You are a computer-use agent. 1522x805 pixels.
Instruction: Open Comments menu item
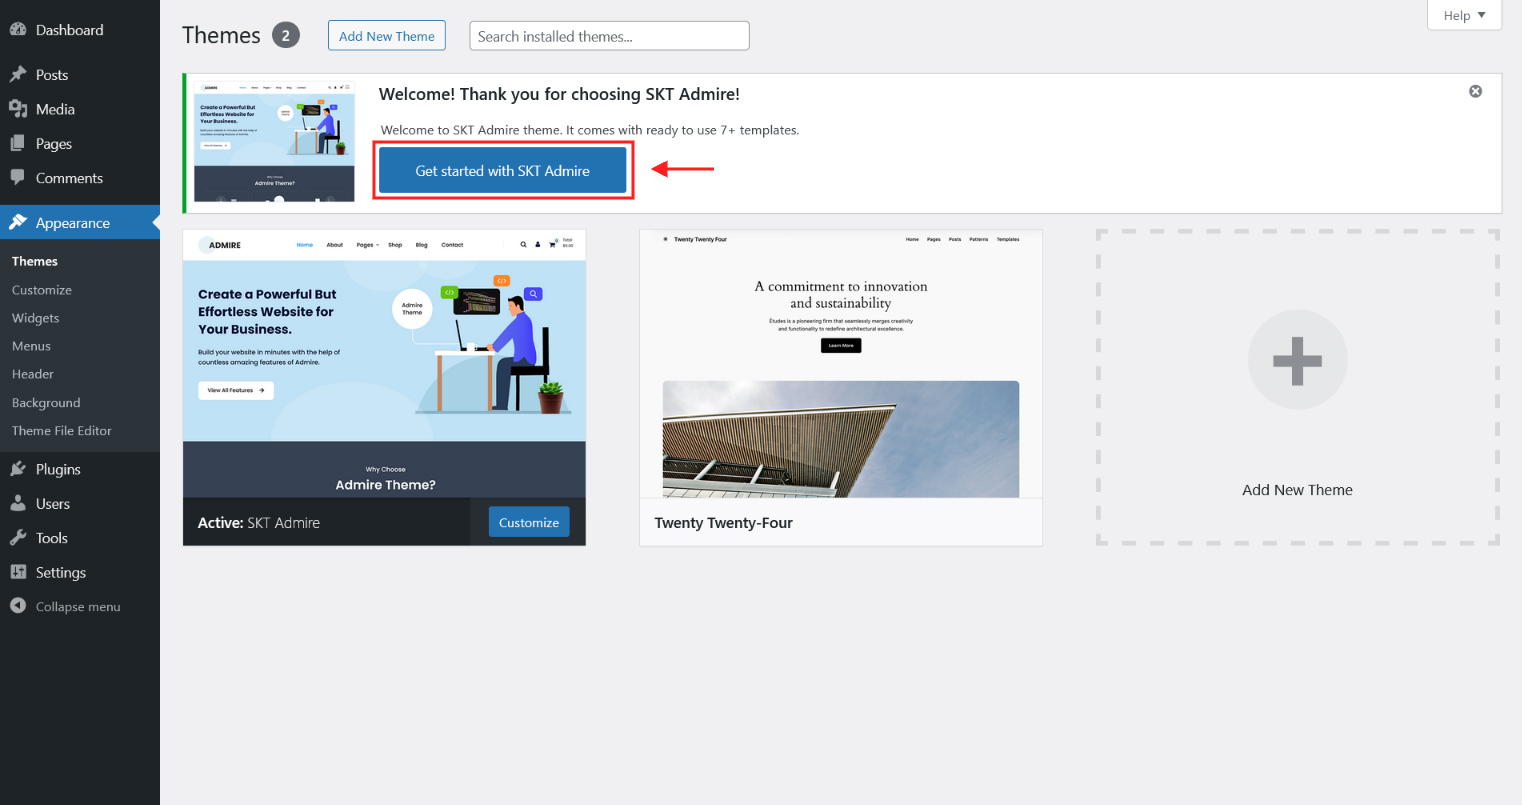click(80, 178)
